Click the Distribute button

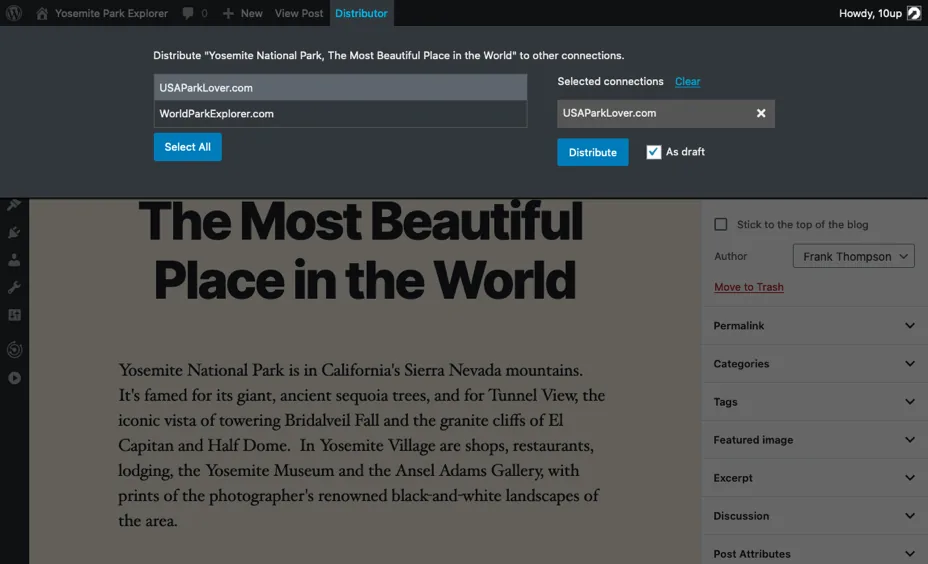pos(592,152)
